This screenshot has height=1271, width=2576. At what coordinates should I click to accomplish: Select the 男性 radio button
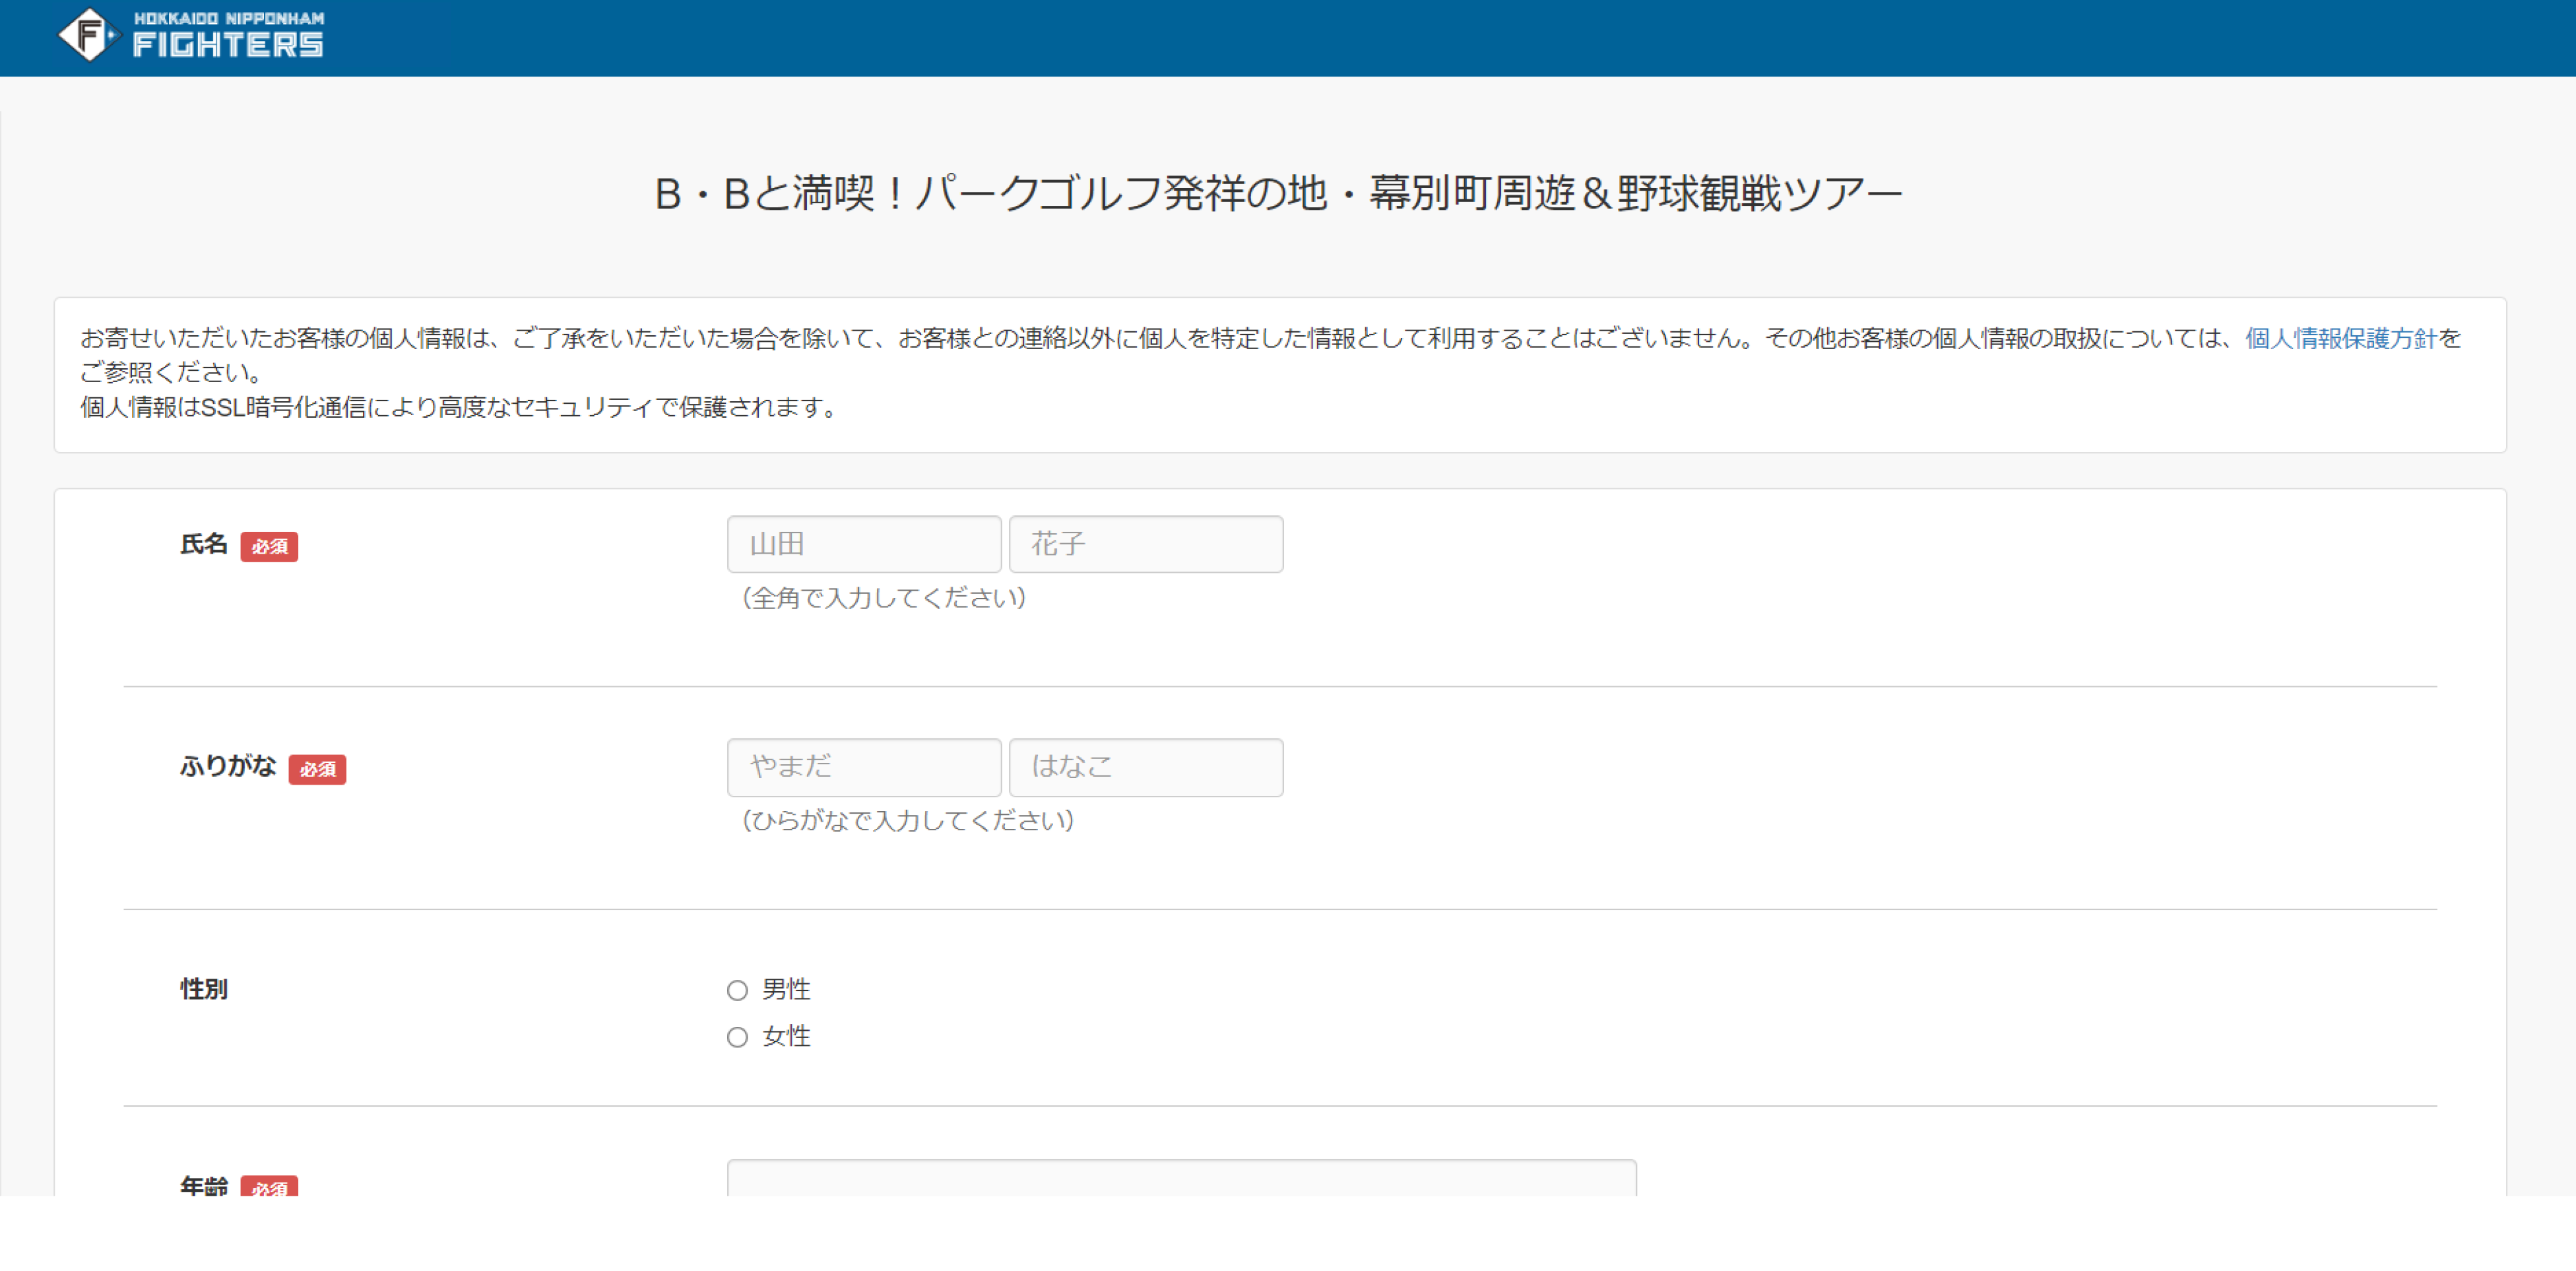pyautogui.click(x=737, y=990)
